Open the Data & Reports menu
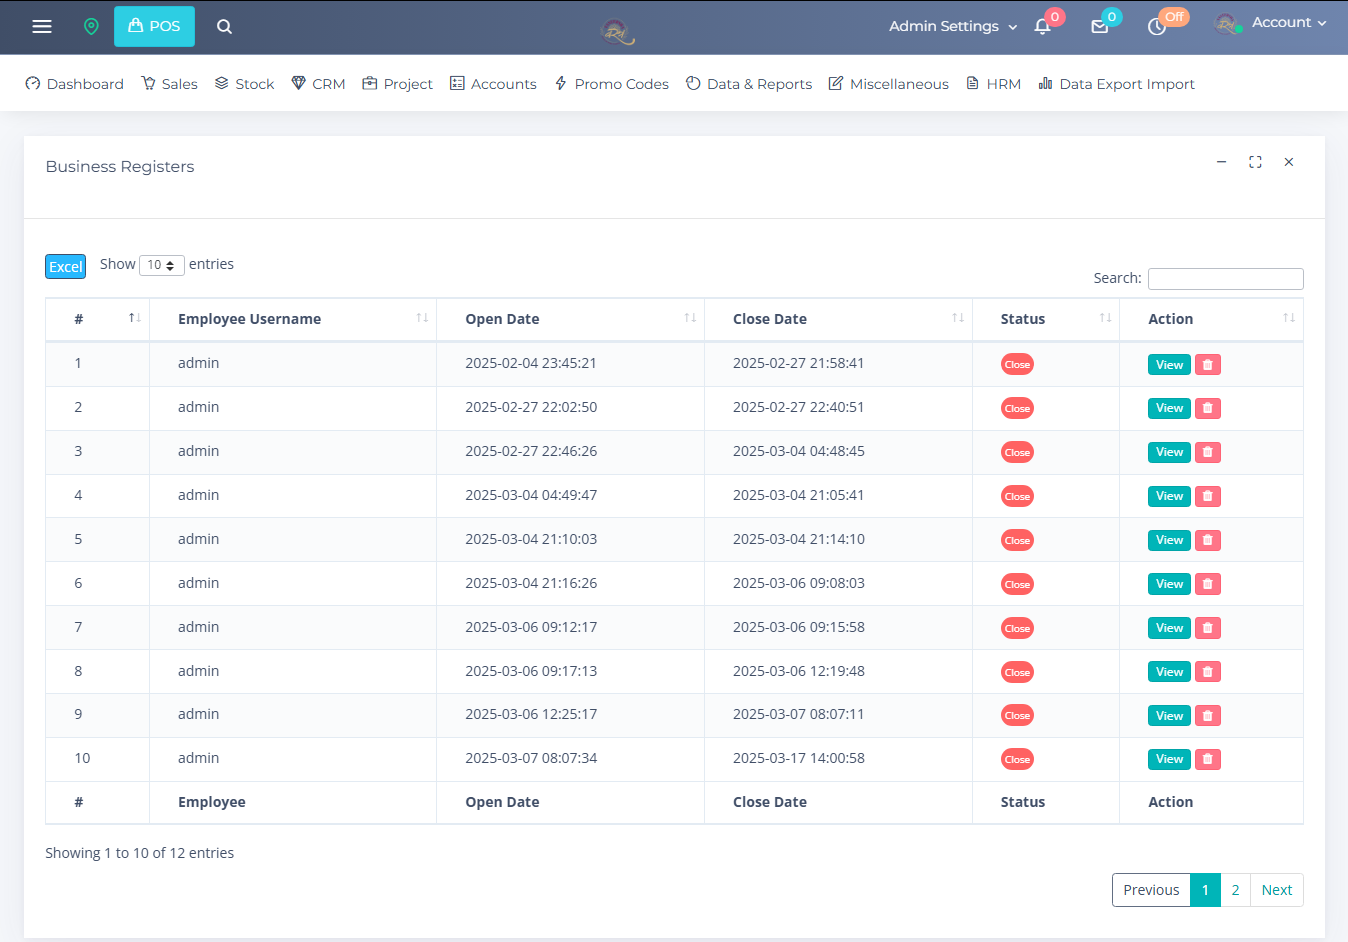 [749, 84]
